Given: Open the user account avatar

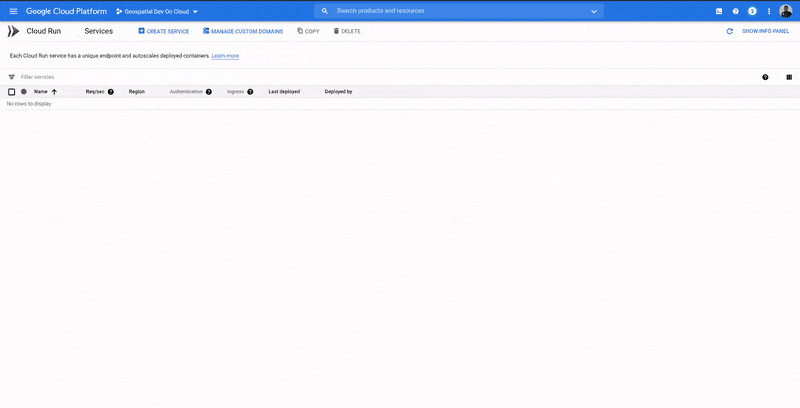Looking at the screenshot, I should (x=786, y=11).
